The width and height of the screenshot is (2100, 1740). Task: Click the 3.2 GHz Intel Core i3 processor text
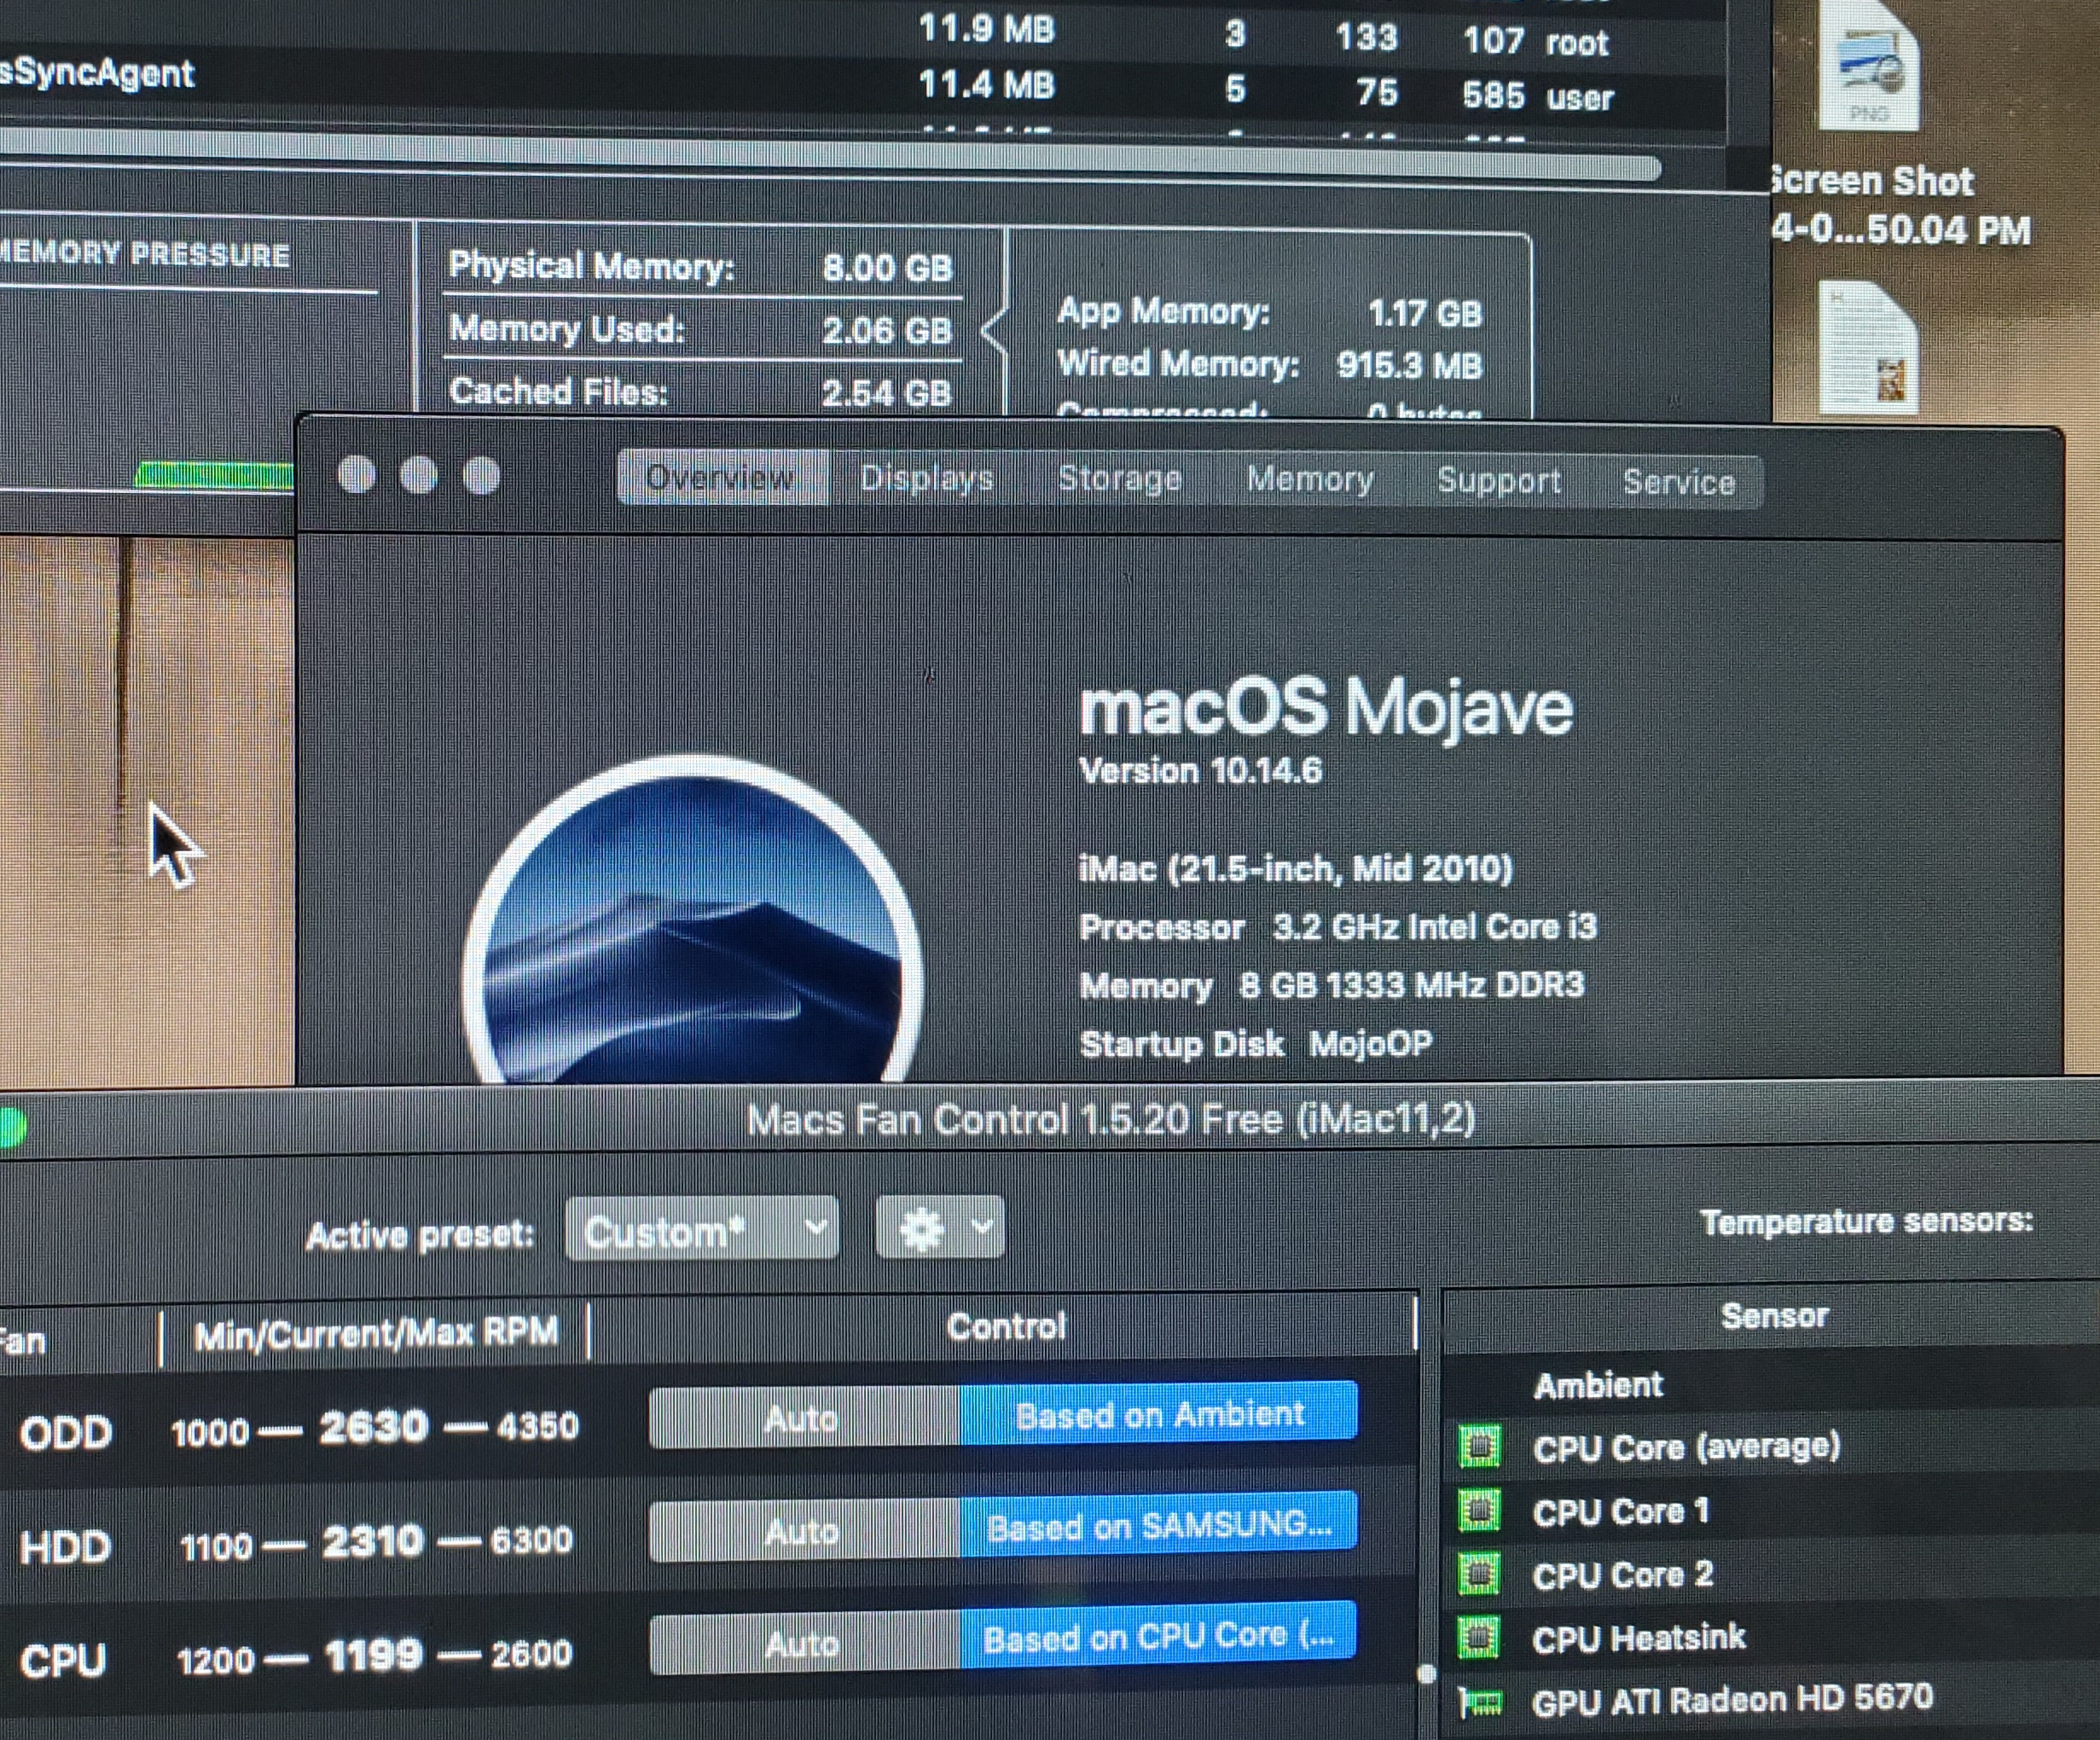pos(1434,927)
